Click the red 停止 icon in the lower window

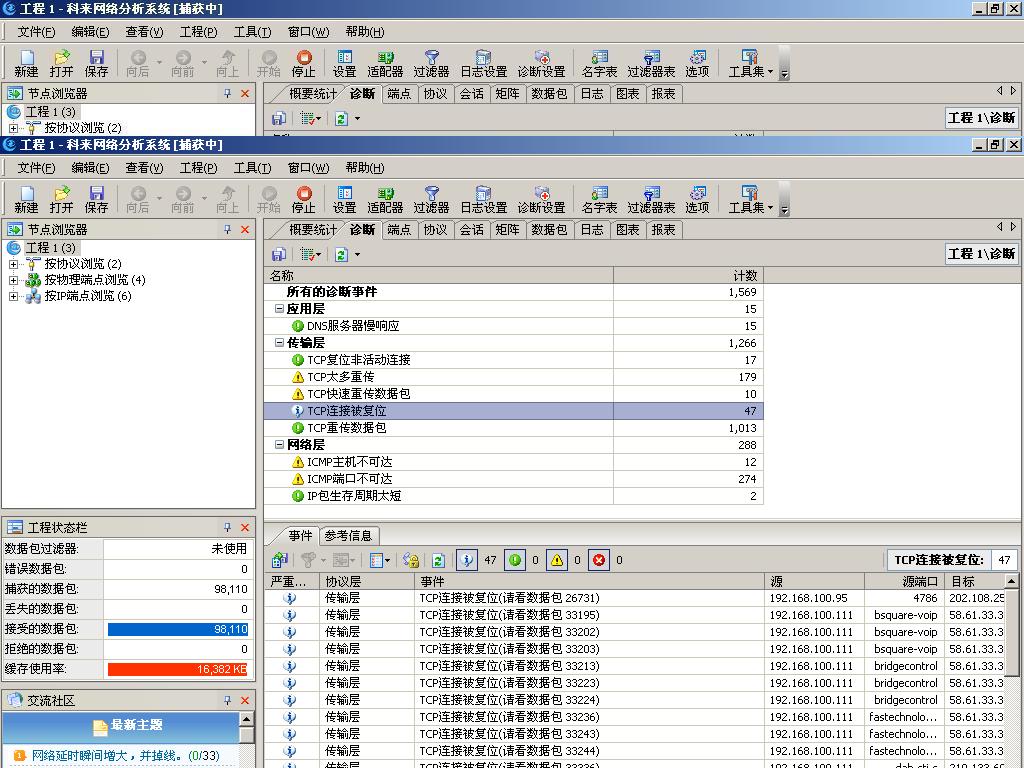[x=304, y=199]
